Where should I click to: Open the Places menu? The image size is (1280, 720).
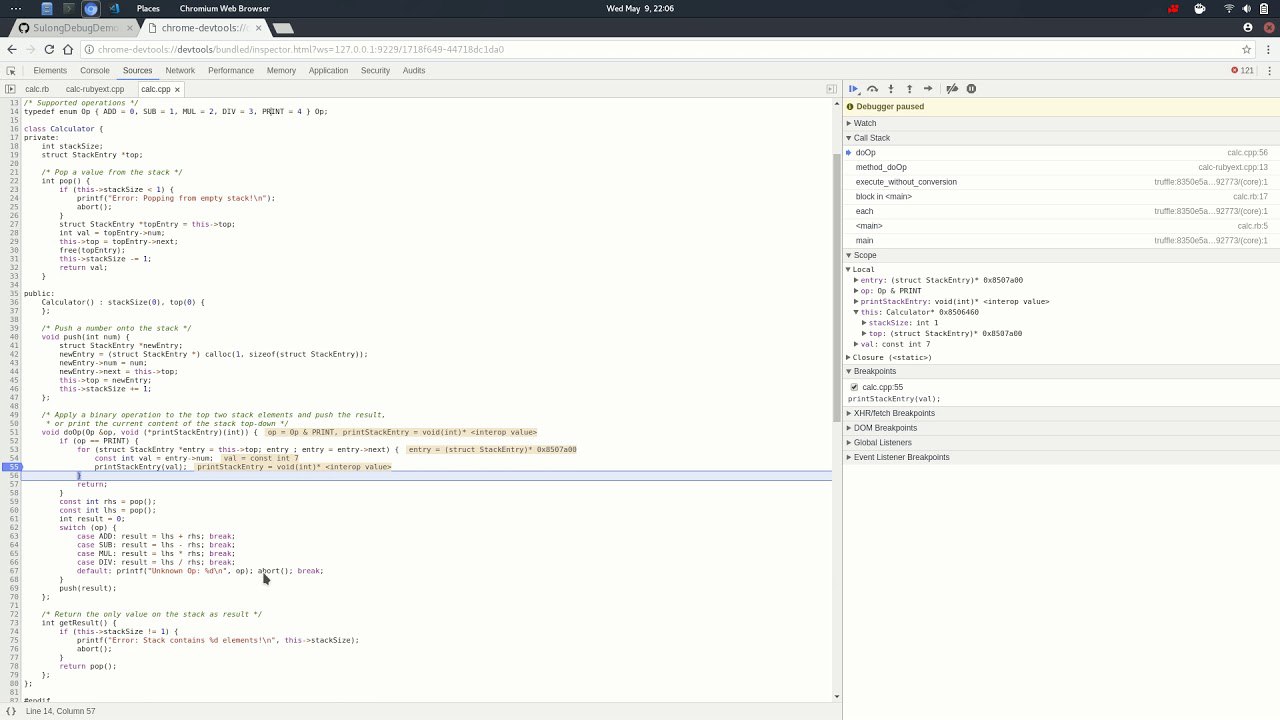(148, 9)
